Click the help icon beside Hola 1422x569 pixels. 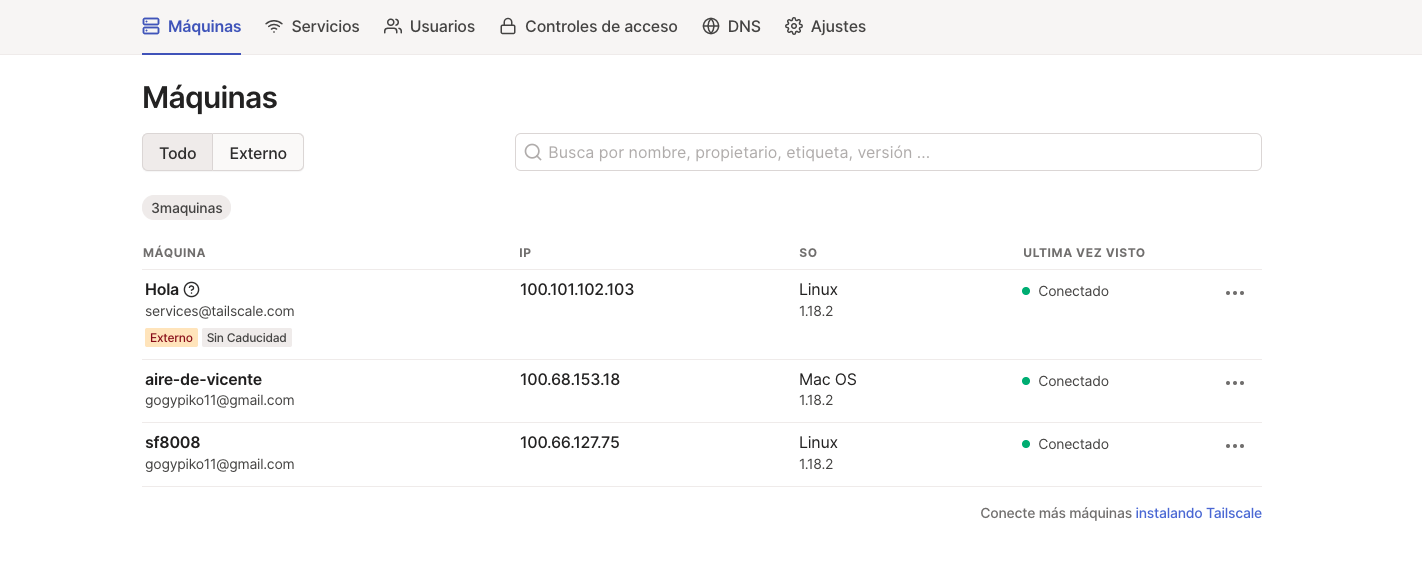[192, 290]
